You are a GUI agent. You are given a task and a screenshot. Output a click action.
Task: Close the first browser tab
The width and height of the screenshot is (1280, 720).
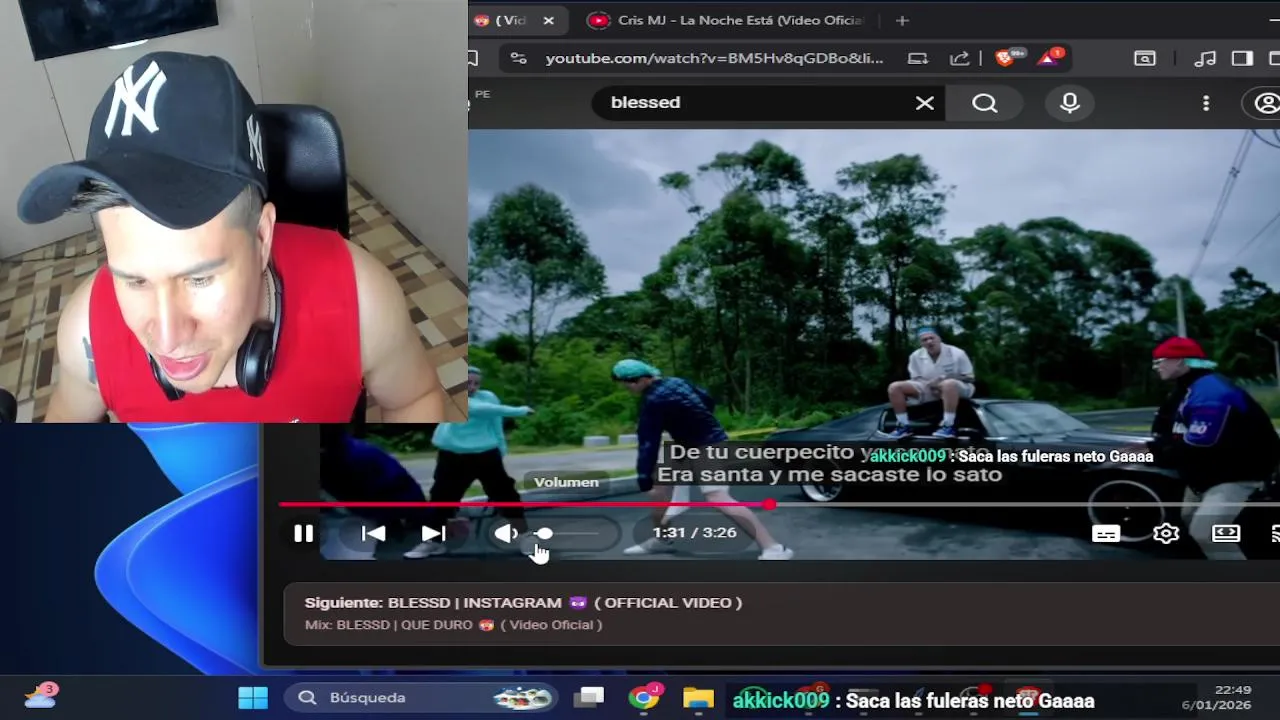[x=548, y=20]
